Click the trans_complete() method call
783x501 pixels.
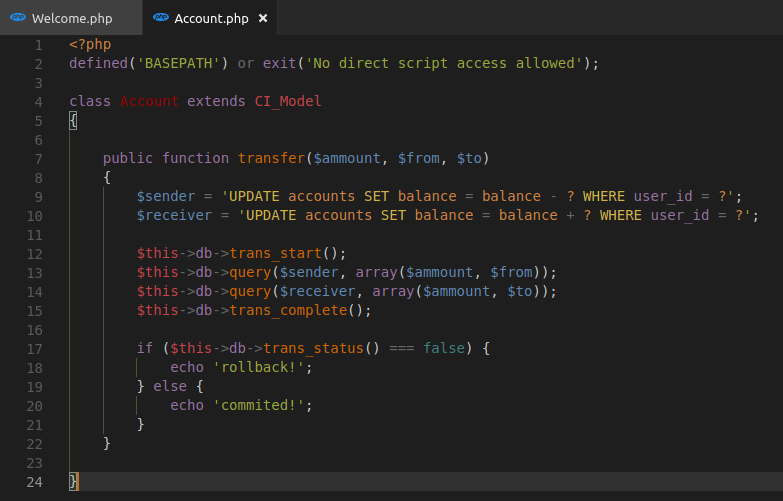point(300,310)
